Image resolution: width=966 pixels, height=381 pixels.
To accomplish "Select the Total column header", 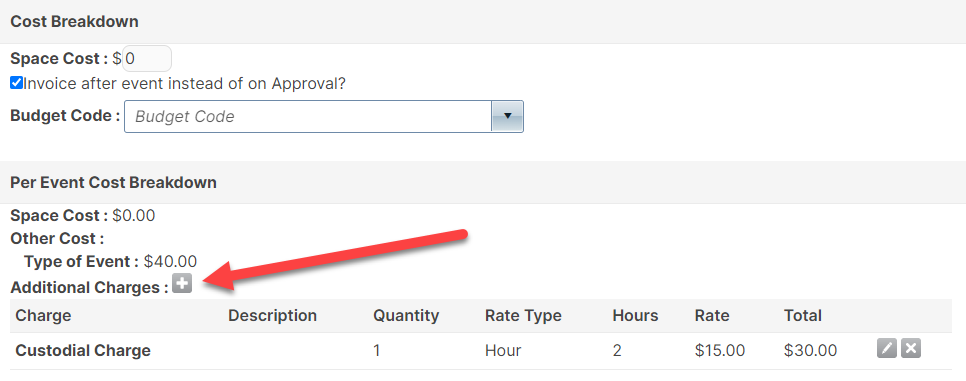I will pyautogui.click(x=803, y=316).
